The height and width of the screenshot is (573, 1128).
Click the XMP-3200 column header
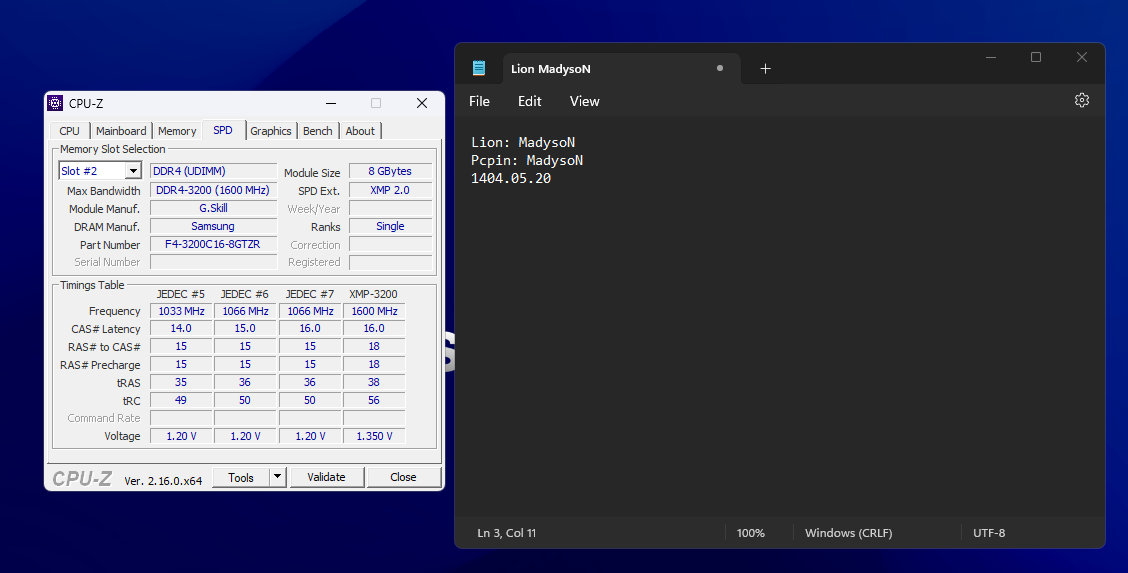coord(373,293)
